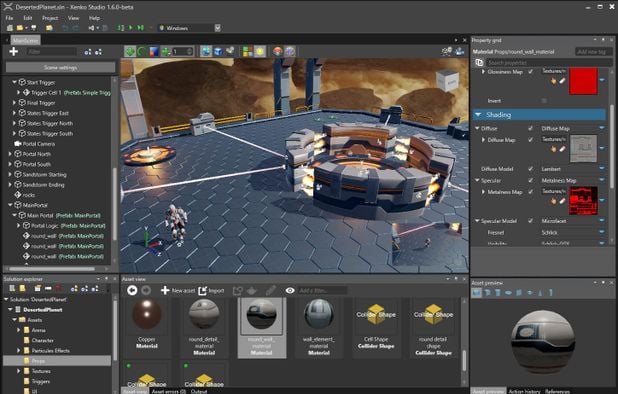
Task: Toggle the Diffuse Map checkbox
Action: 531,139
